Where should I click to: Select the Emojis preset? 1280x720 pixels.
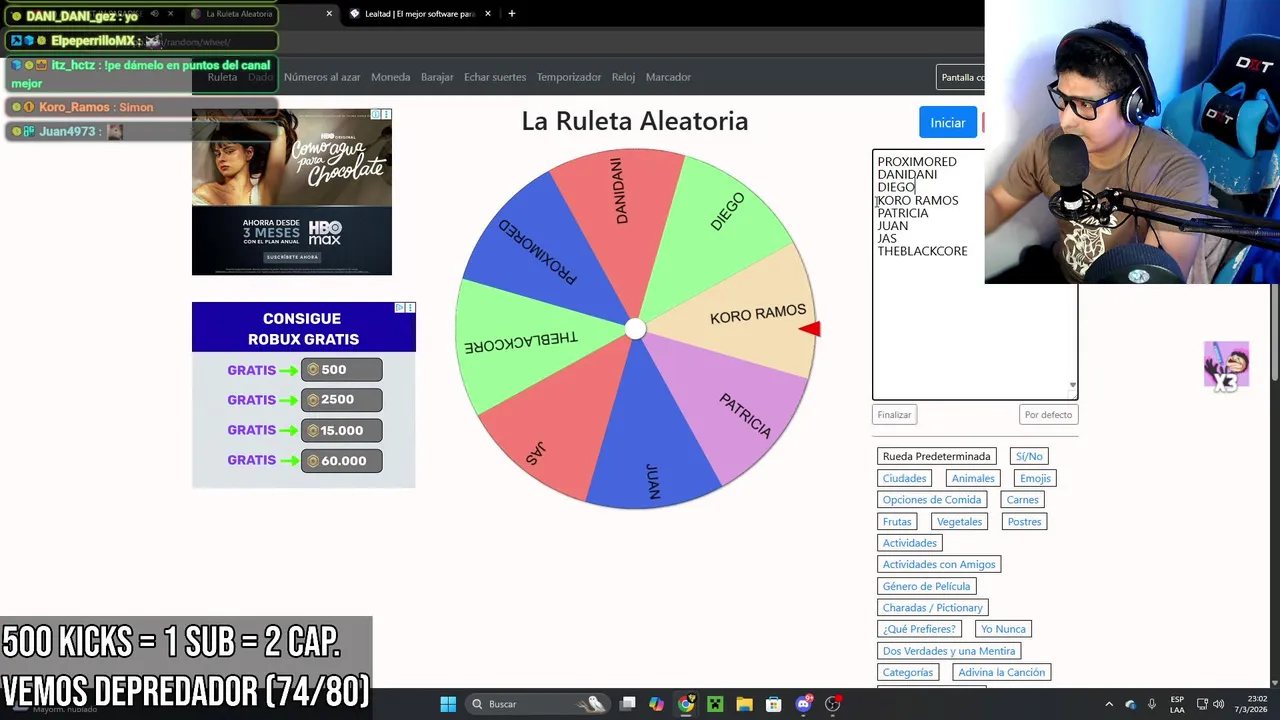point(1035,478)
